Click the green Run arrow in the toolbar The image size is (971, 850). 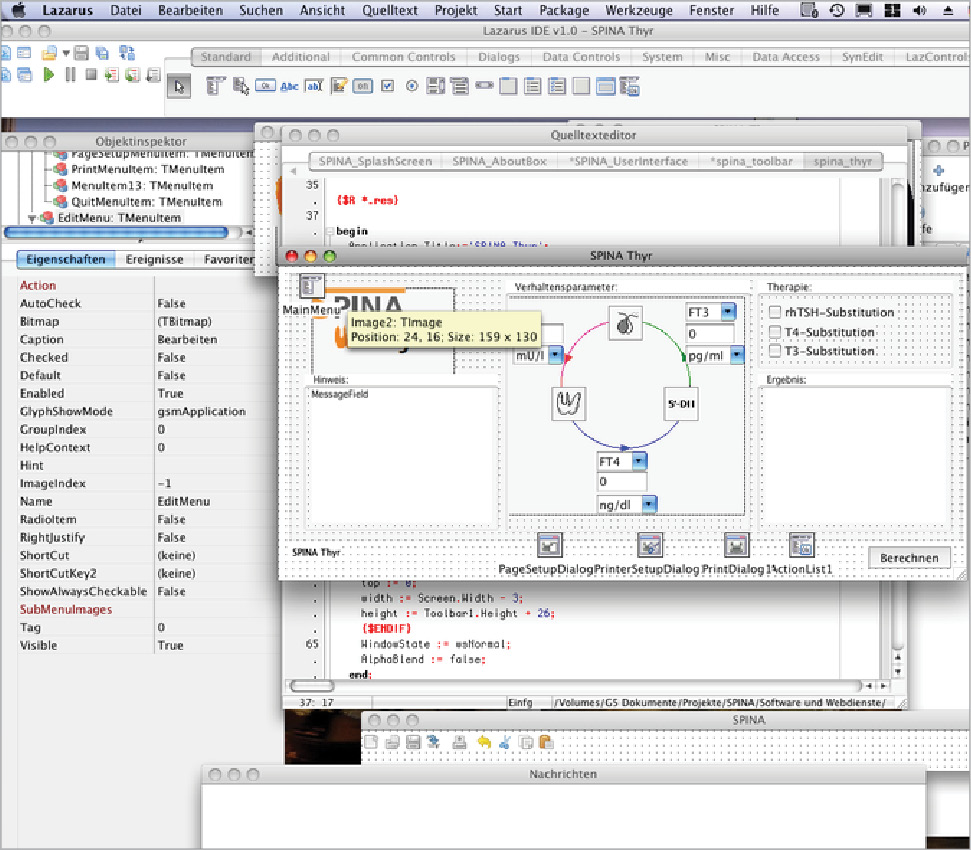pyautogui.click(x=47, y=76)
